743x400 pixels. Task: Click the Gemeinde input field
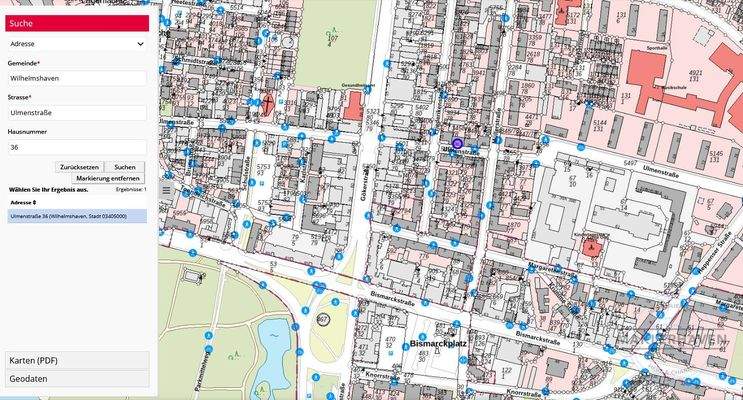click(x=76, y=76)
